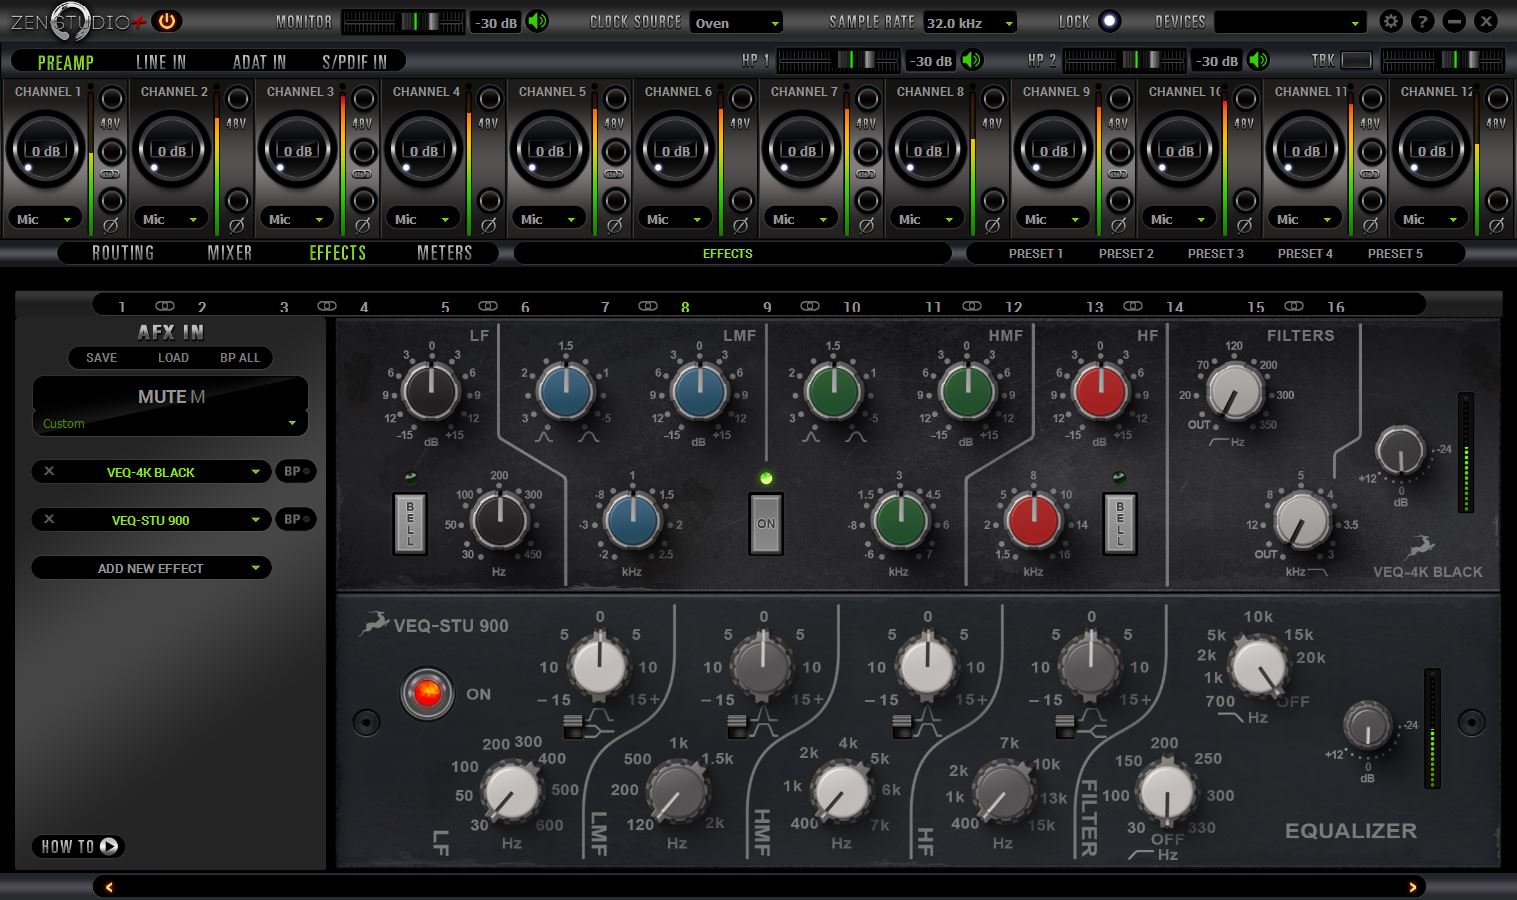This screenshot has width=1517, height=900.
Task: Open the METERS tab
Action: point(444,253)
